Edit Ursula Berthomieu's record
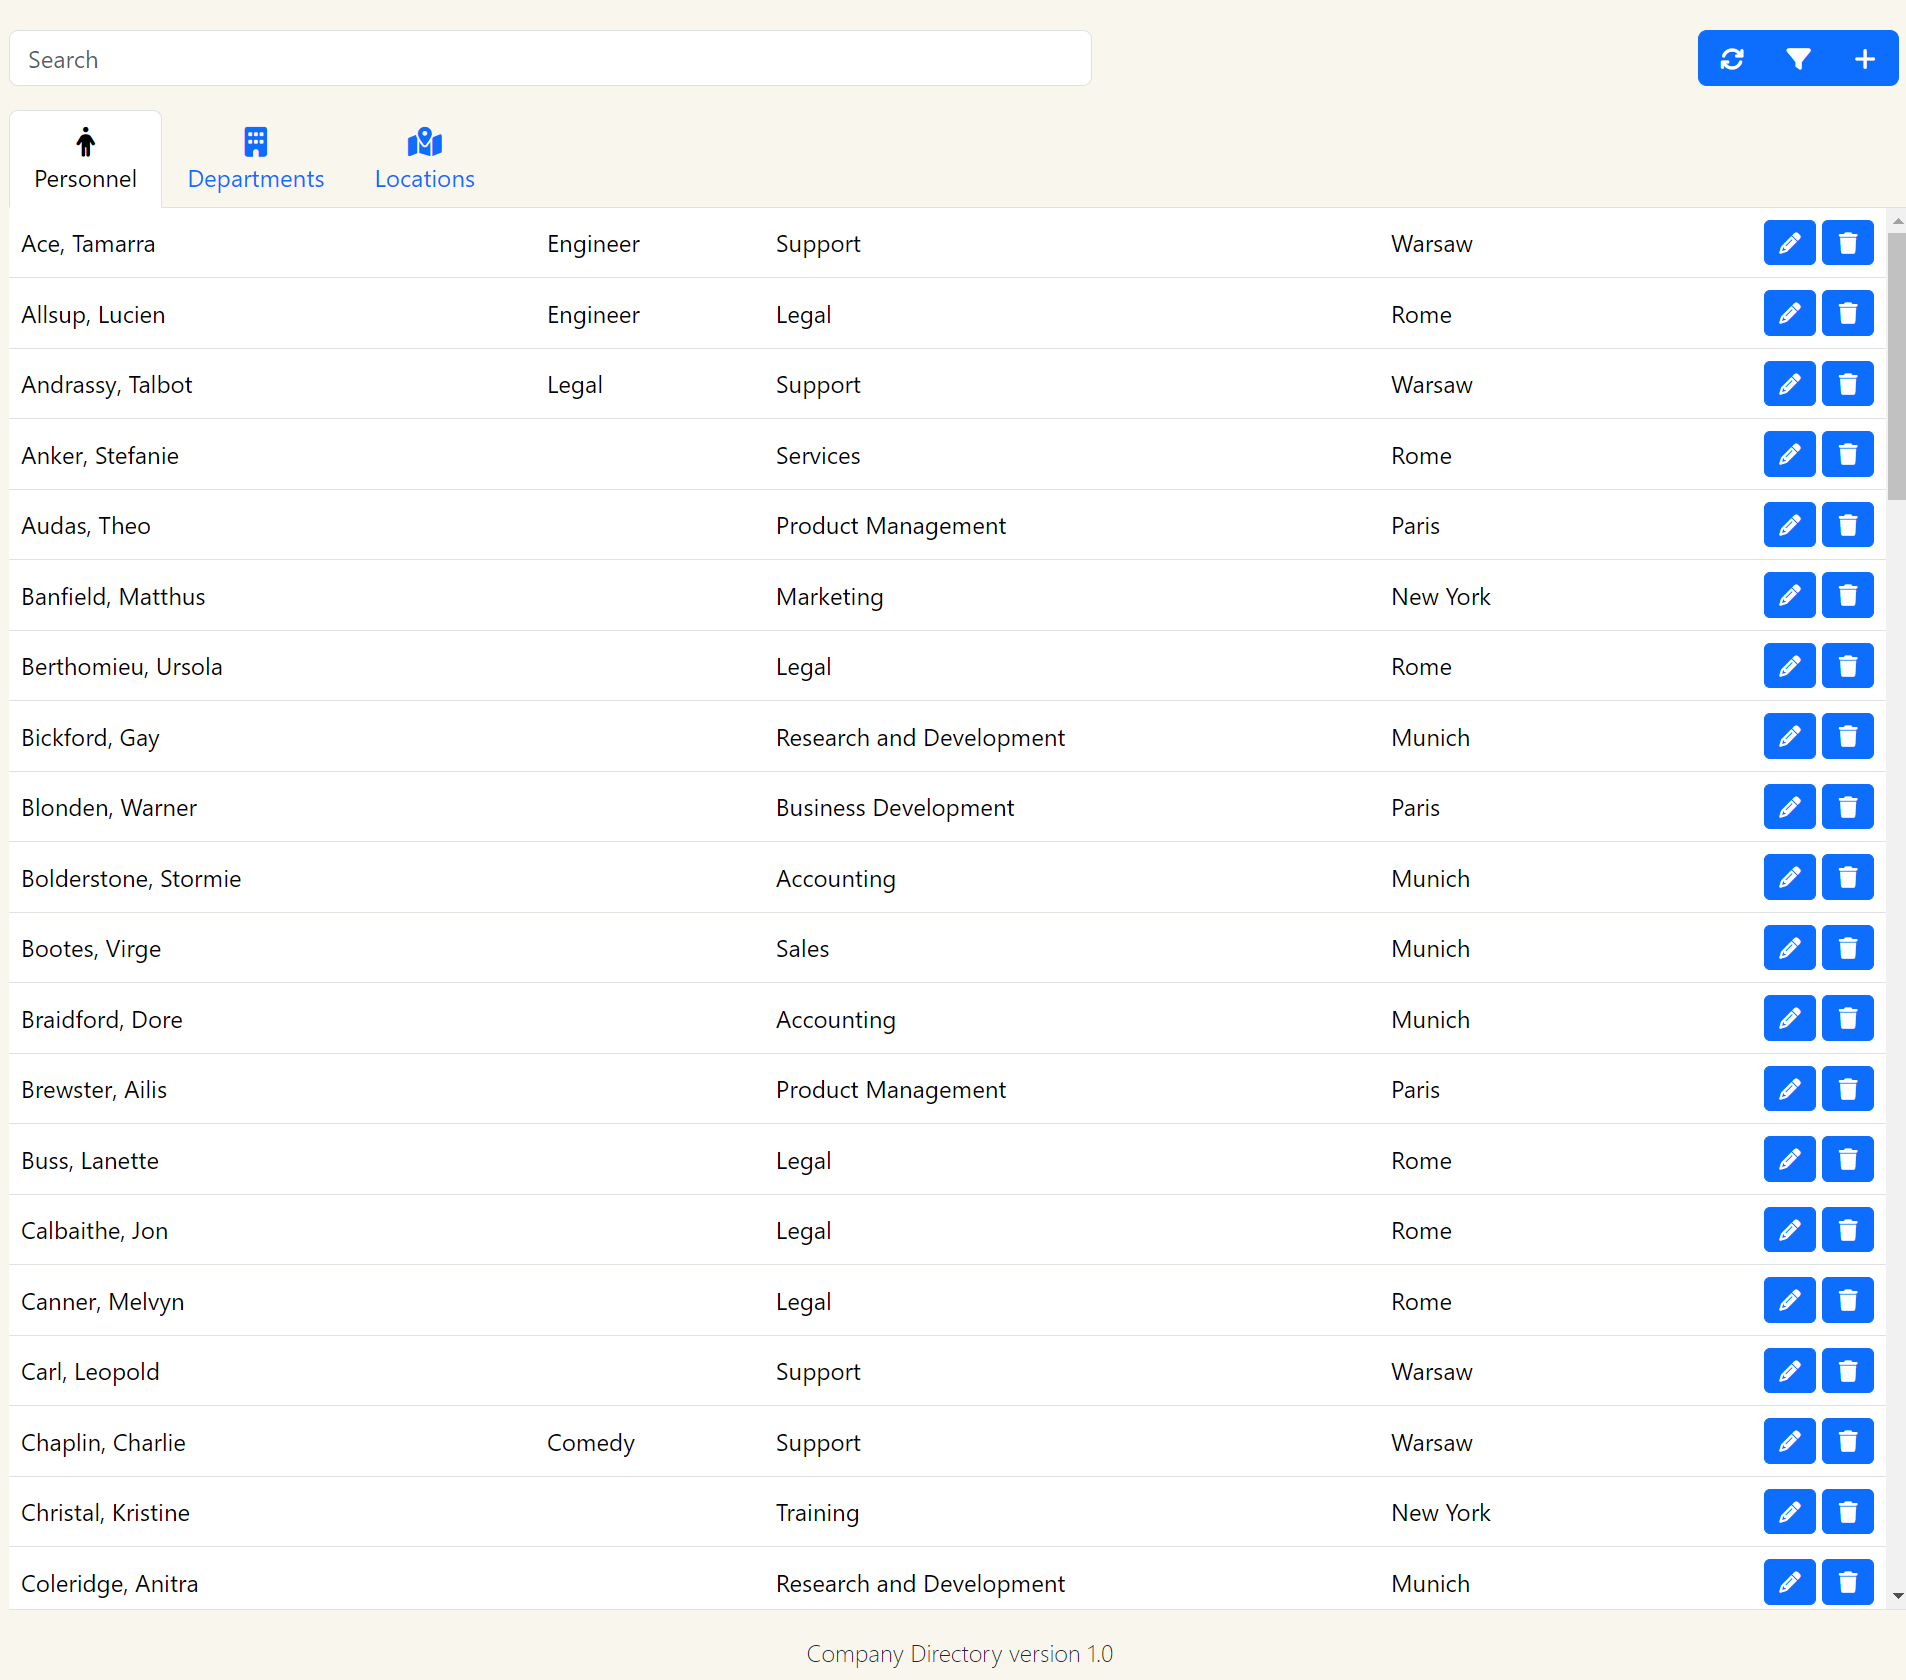Screen dimensions: 1906x1680 1789,665
